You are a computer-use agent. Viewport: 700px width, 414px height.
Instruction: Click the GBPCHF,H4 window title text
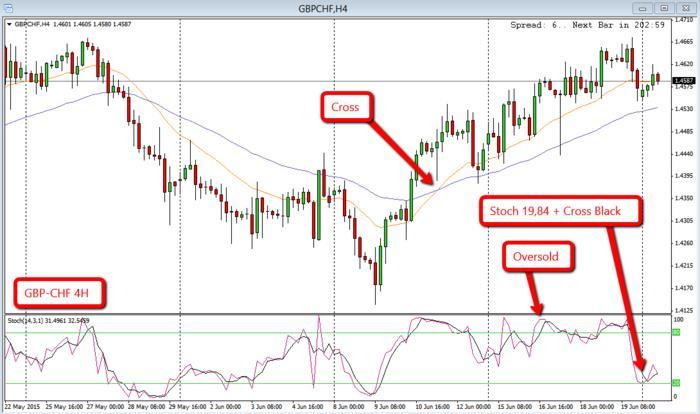(323, 9)
